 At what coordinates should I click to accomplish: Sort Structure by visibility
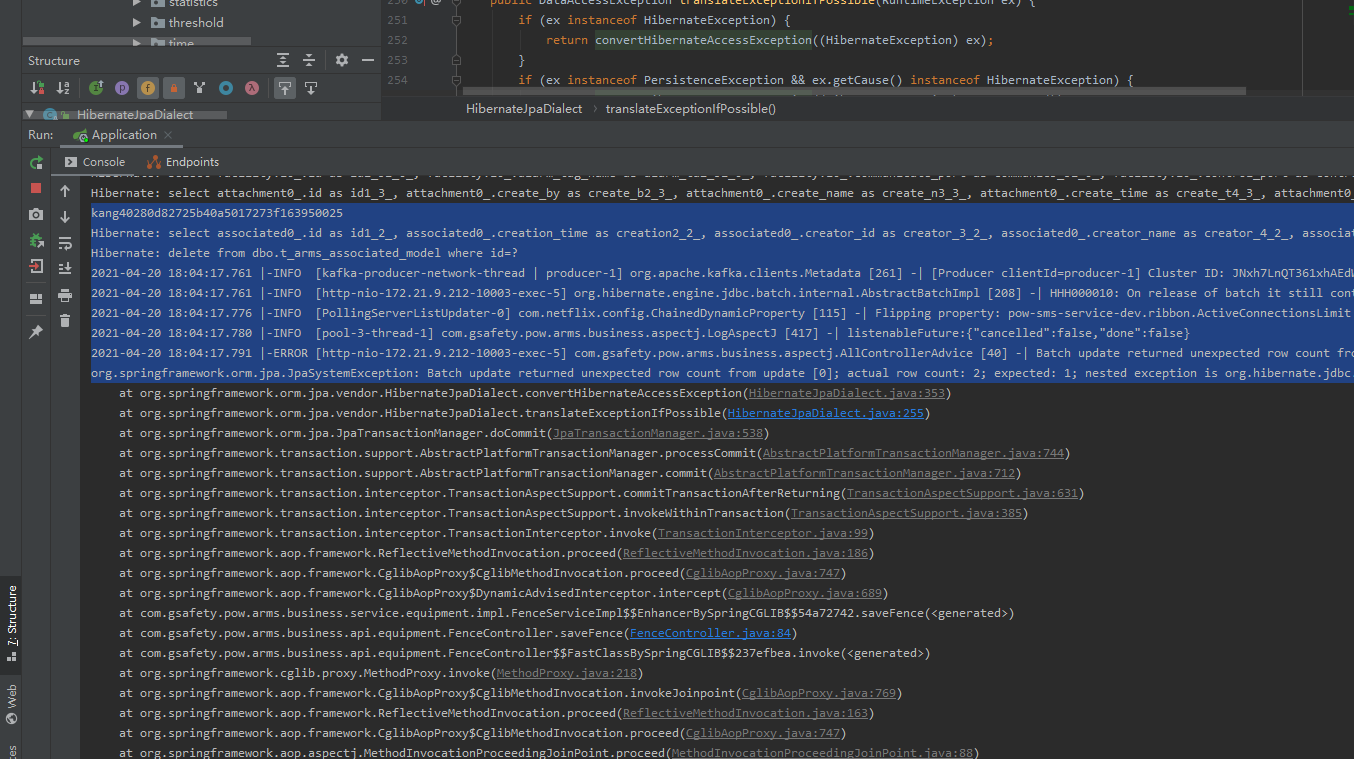[38, 88]
